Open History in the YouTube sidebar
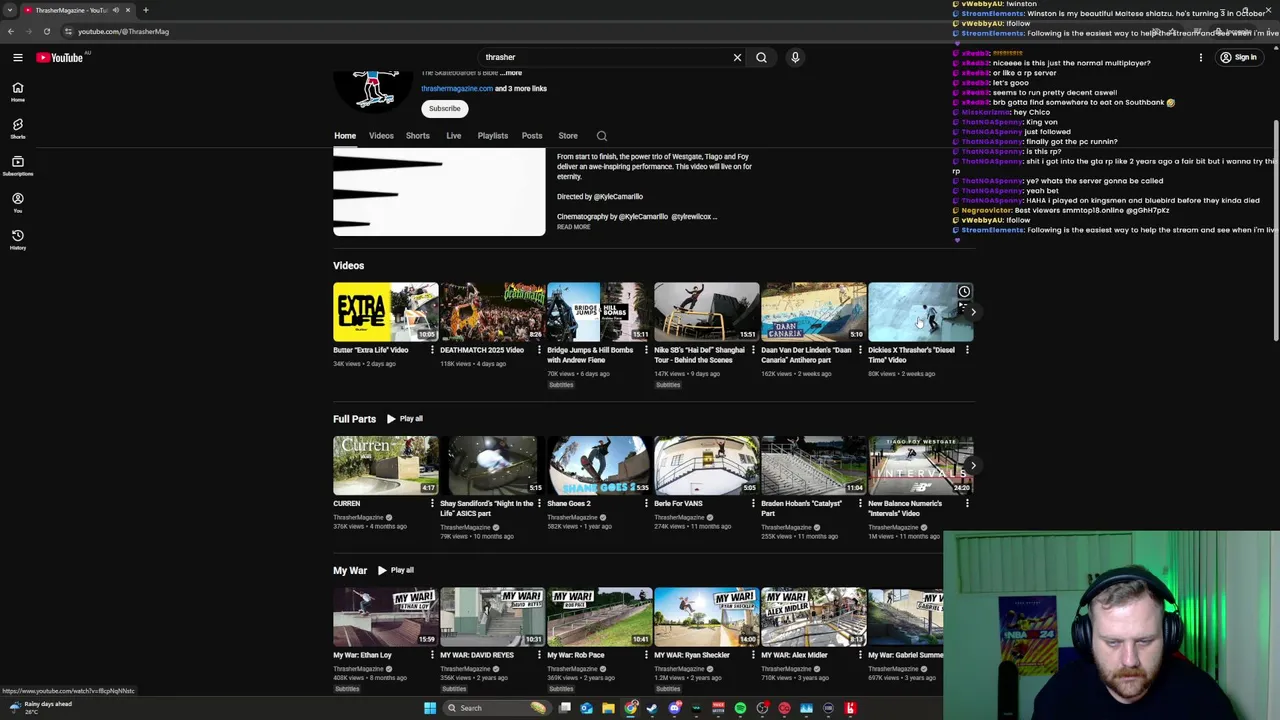This screenshot has width=1280, height=720. click(x=17, y=240)
